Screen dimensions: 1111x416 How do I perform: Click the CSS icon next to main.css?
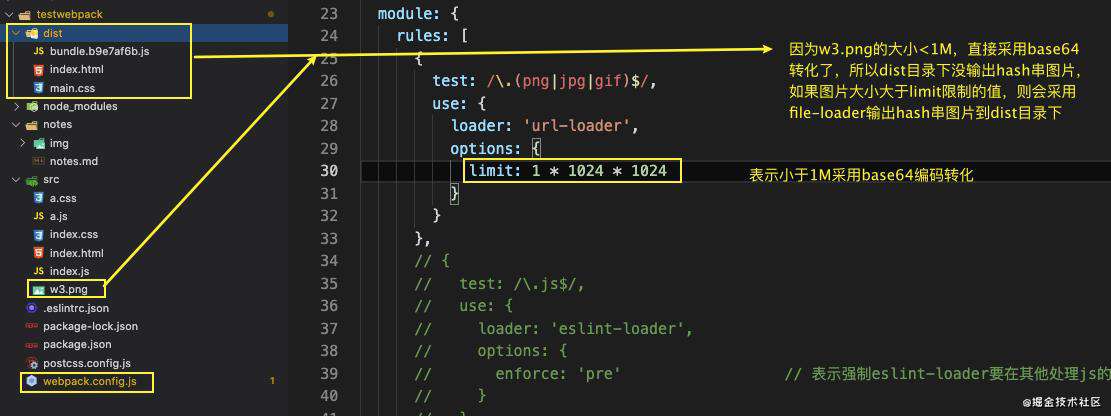coord(38,88)
